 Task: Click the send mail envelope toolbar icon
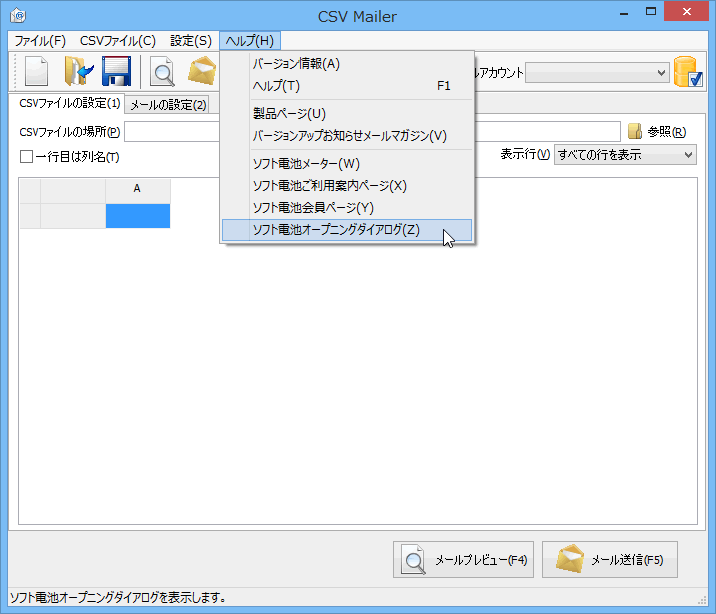202,73
